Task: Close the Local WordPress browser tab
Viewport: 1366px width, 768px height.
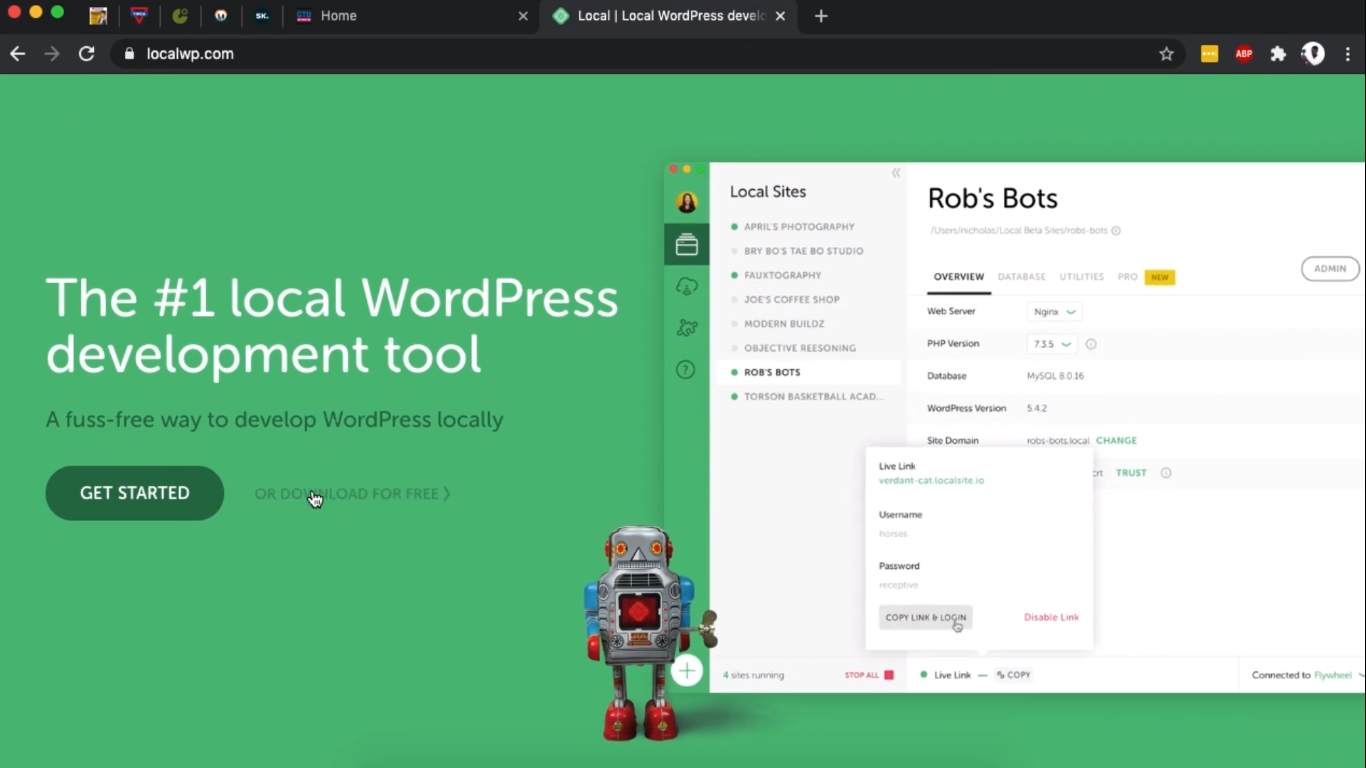Action: click(x=780, y=16)
